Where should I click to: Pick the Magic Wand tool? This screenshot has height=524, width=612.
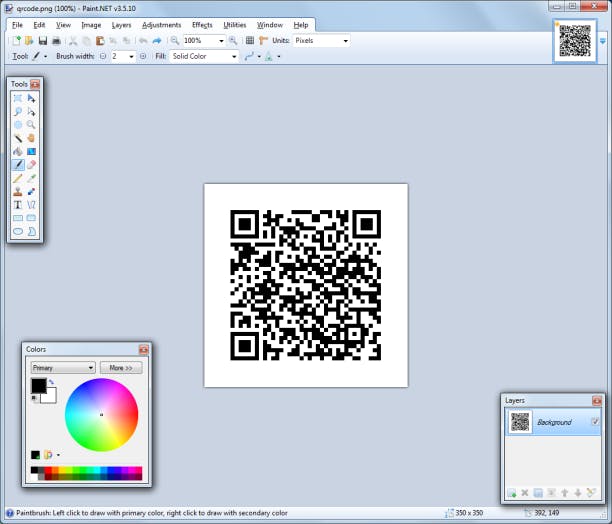(x=18, y=138)
